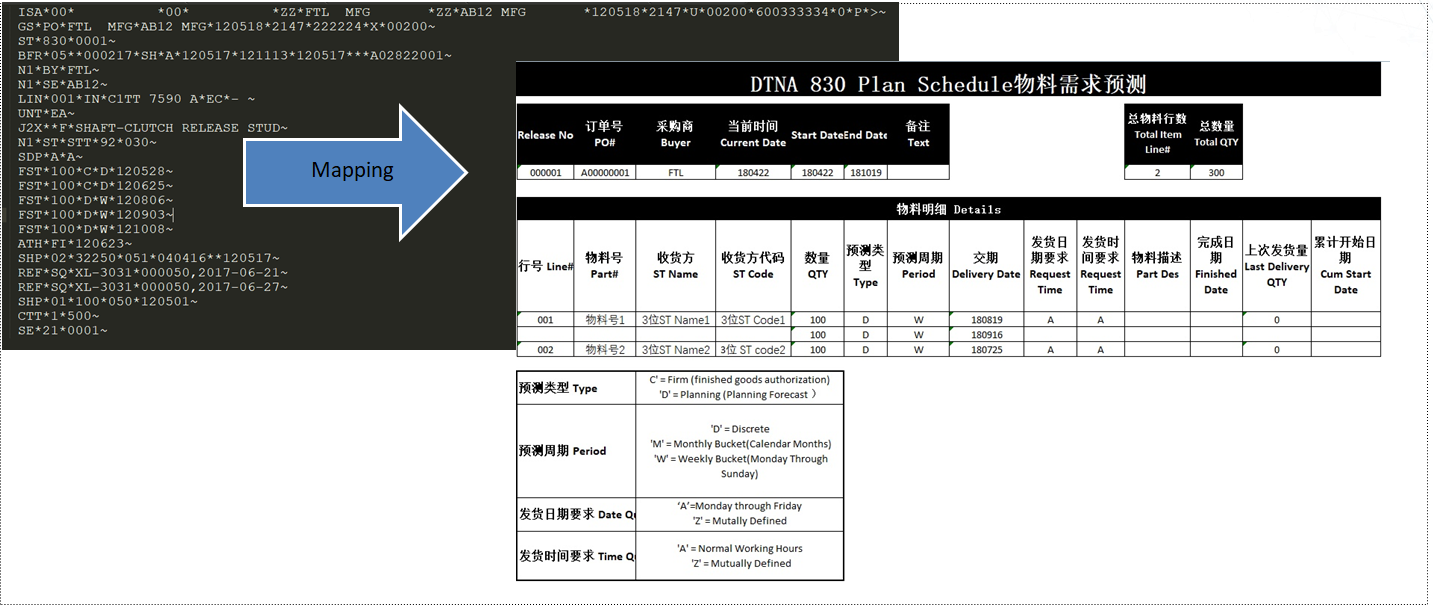Click the Buyer value cell FTL
The width and height of the screenshot is (1433, 608).
coord(675,173)
